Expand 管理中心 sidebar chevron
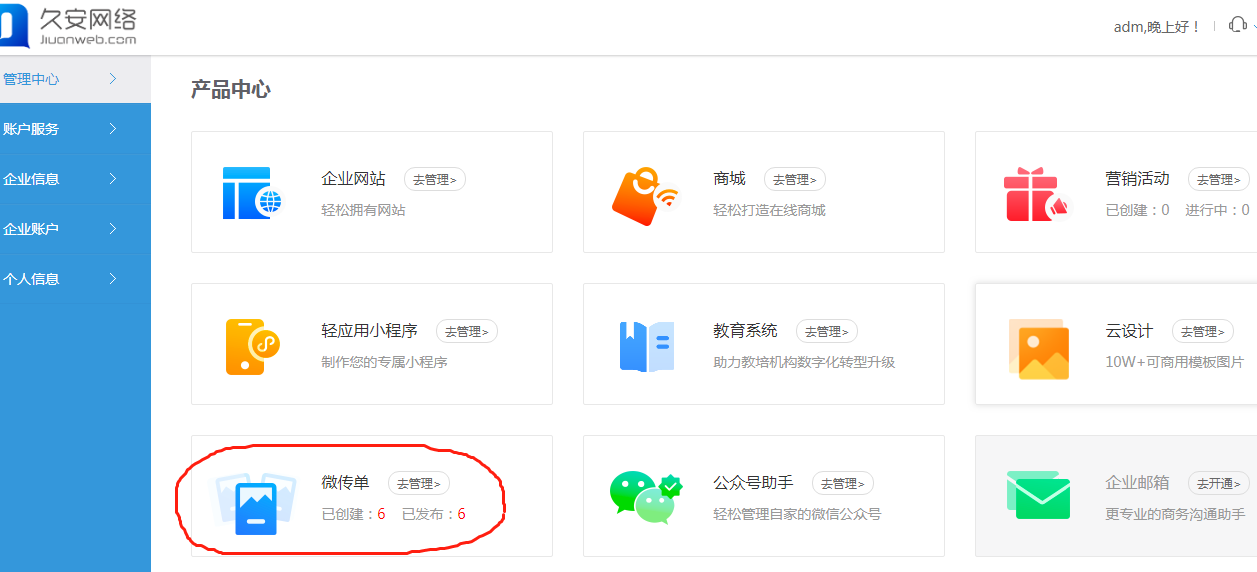1257x572 pixels. point(113,78)
